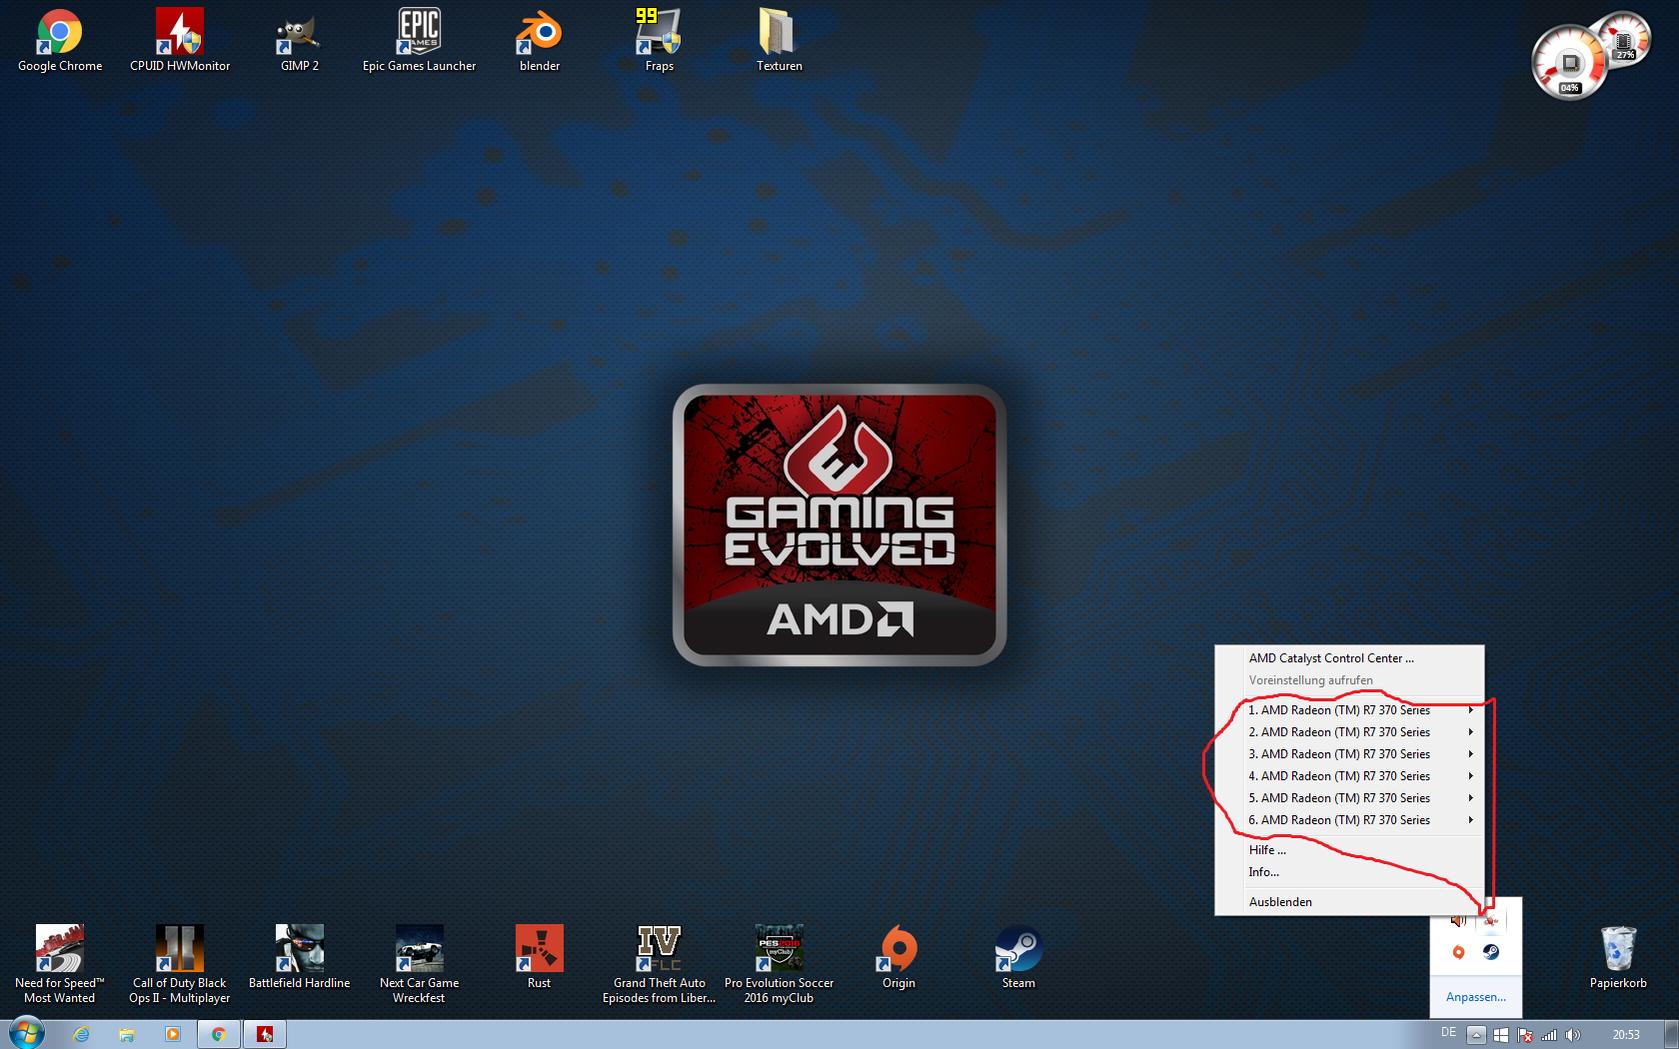Image resolution: width=1679 pixels, height=1049 pixels.
Task: Select Pro Evolution Soccer 2016 myClub icon
Action: point(779,964)
